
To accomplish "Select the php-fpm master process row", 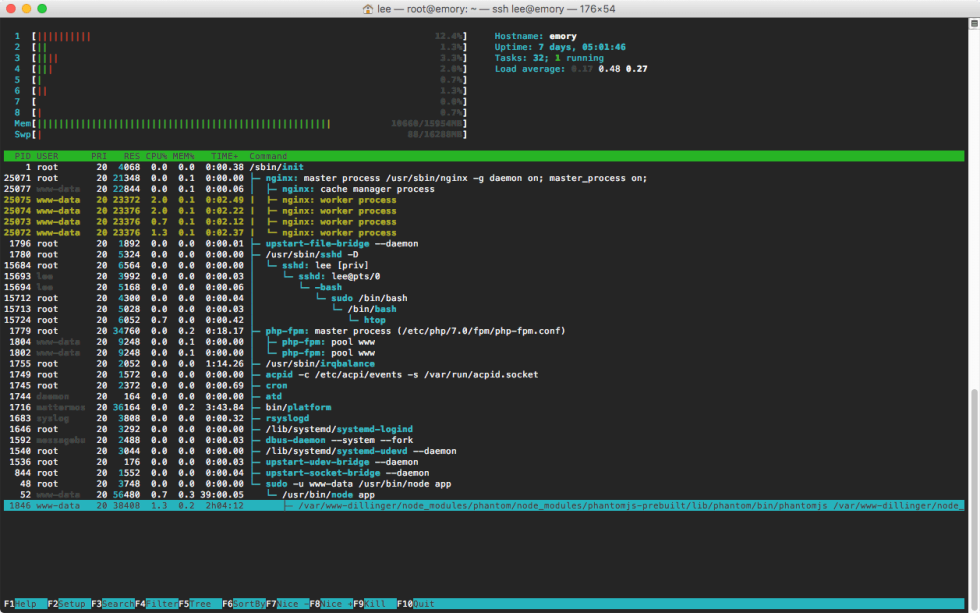I will 400,331.
